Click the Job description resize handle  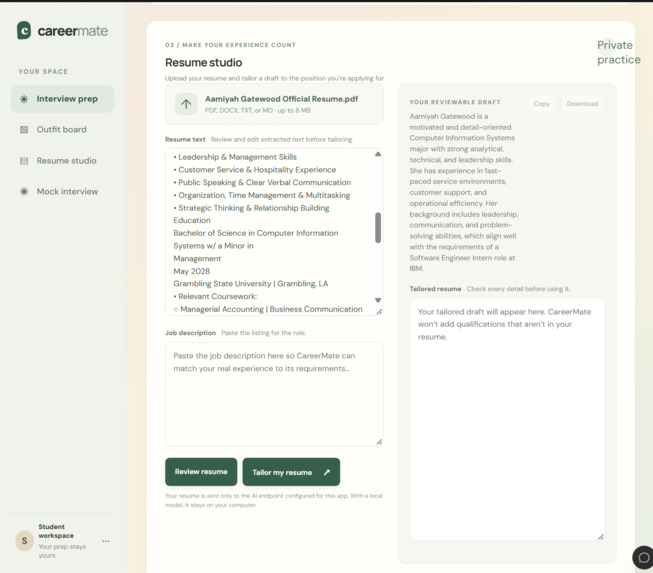pos(379,442)
